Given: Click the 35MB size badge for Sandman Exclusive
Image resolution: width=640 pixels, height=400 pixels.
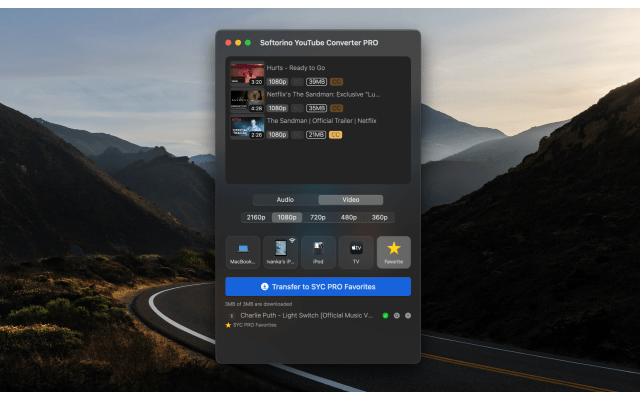Looking at the screenshot, I should (316, 108).
